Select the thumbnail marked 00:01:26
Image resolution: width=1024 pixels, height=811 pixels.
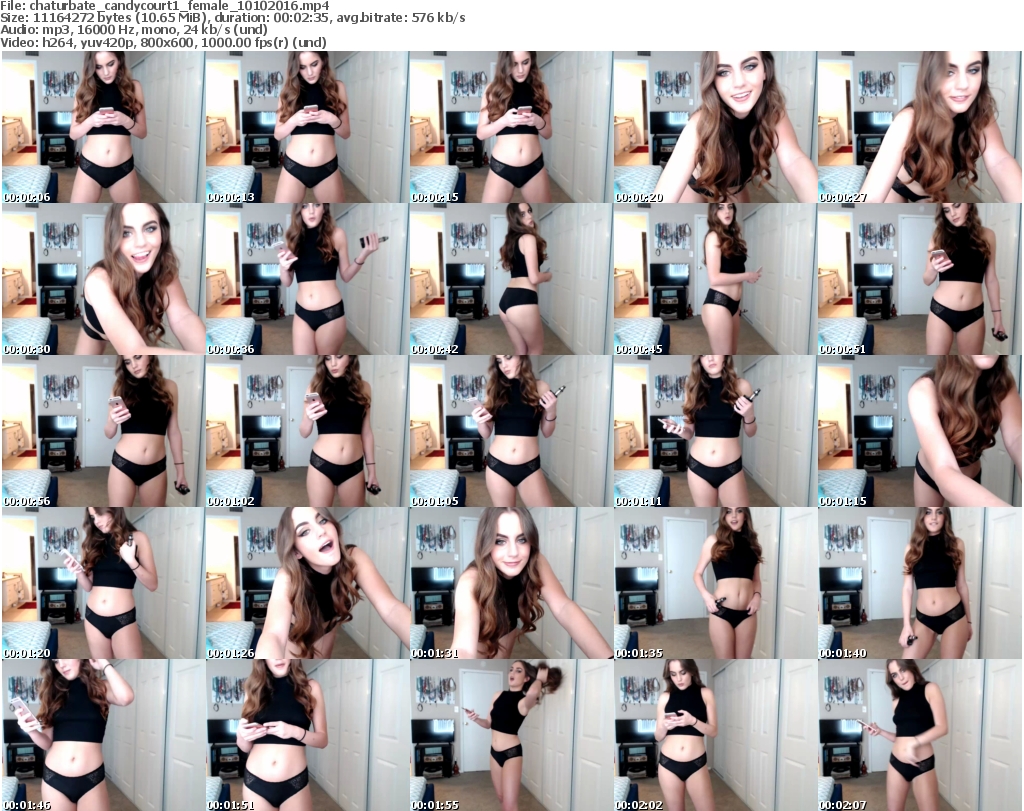coord(307,583)
